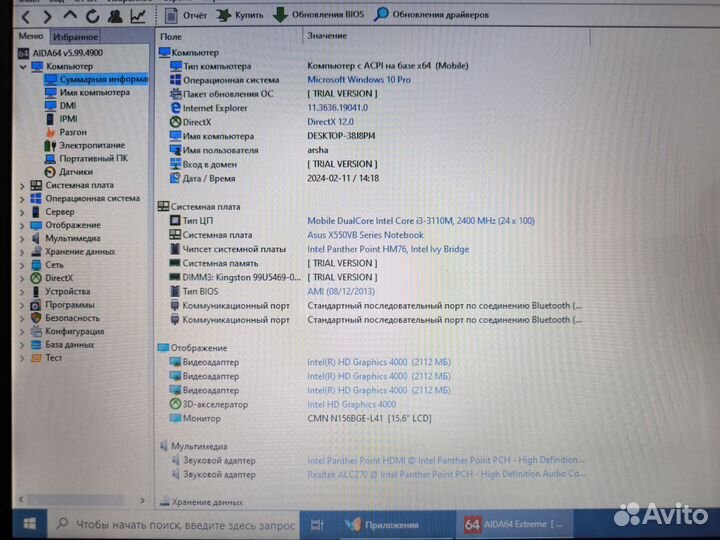Open the Отчёт report button
Viewport: 720px width, 540px height.
(186, 16)
